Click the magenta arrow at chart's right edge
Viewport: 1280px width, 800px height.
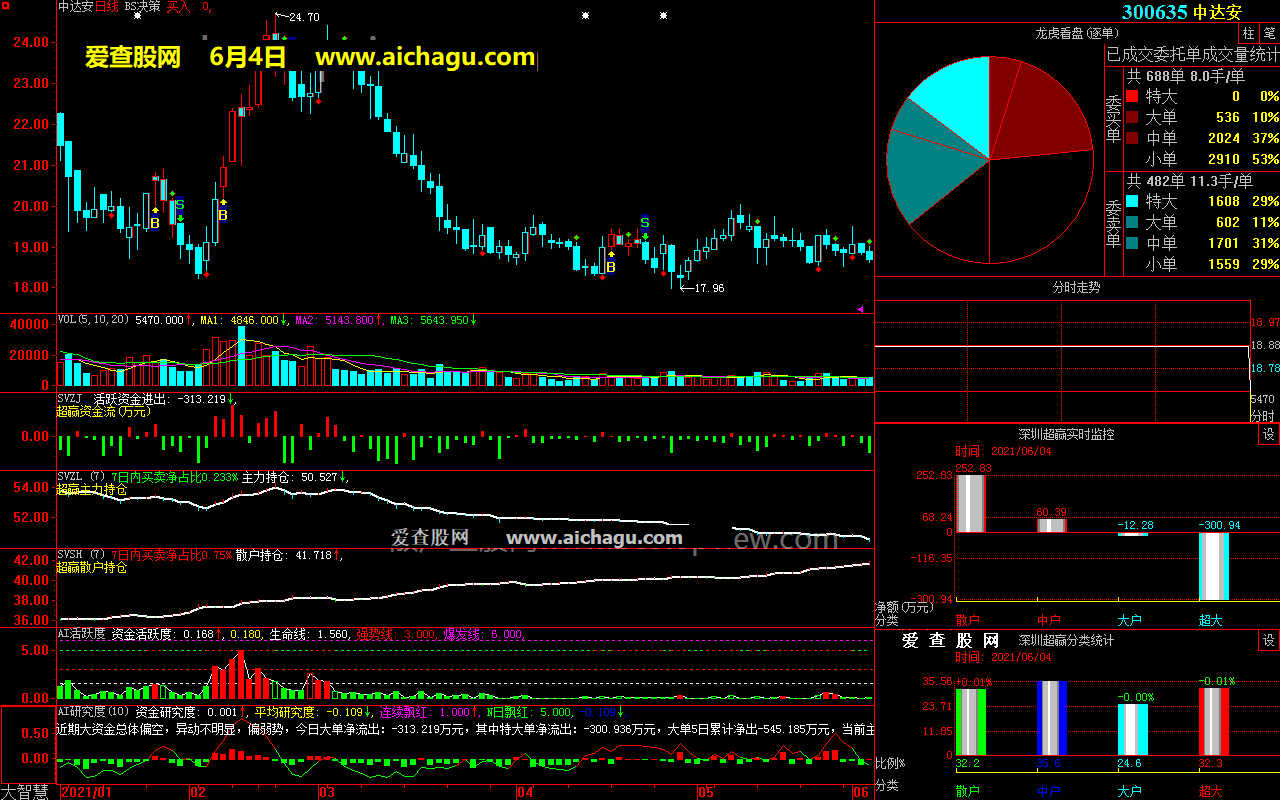pyautogui.click(x=861, y=309)
